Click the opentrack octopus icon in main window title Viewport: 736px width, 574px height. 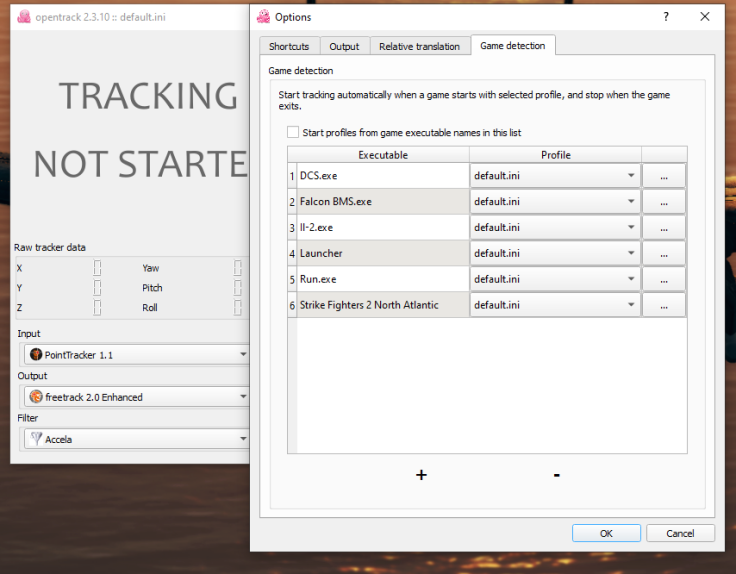tap(24, 17)
